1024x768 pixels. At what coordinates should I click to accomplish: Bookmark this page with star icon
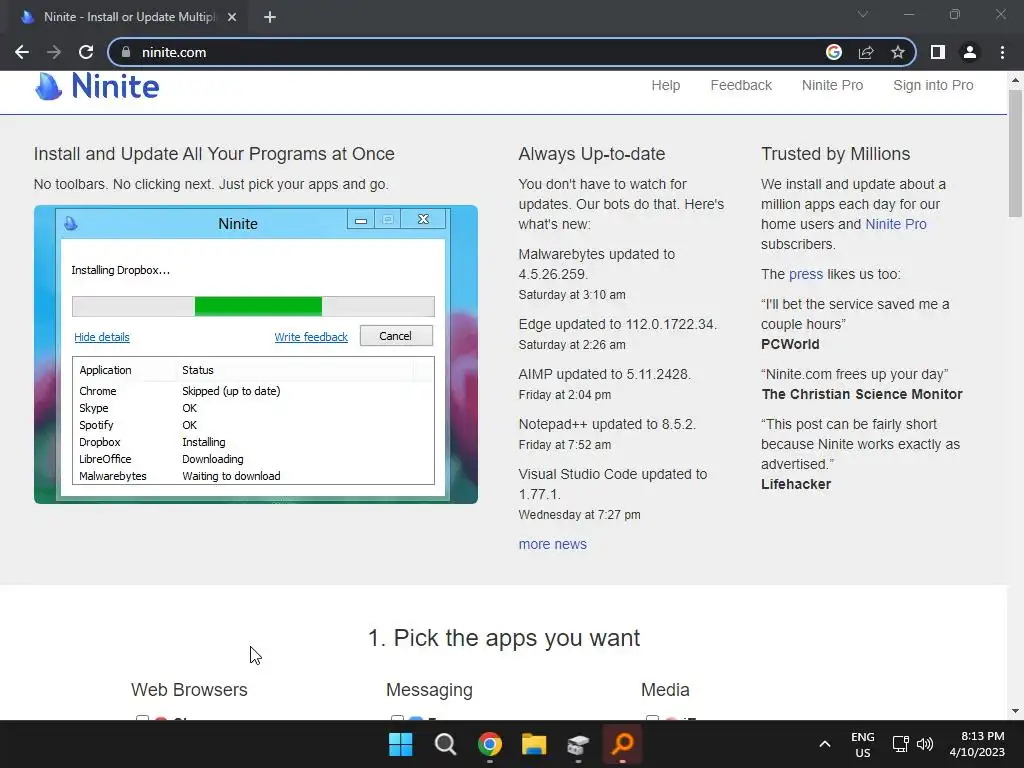pyautogui.click(x=898, y=52)
